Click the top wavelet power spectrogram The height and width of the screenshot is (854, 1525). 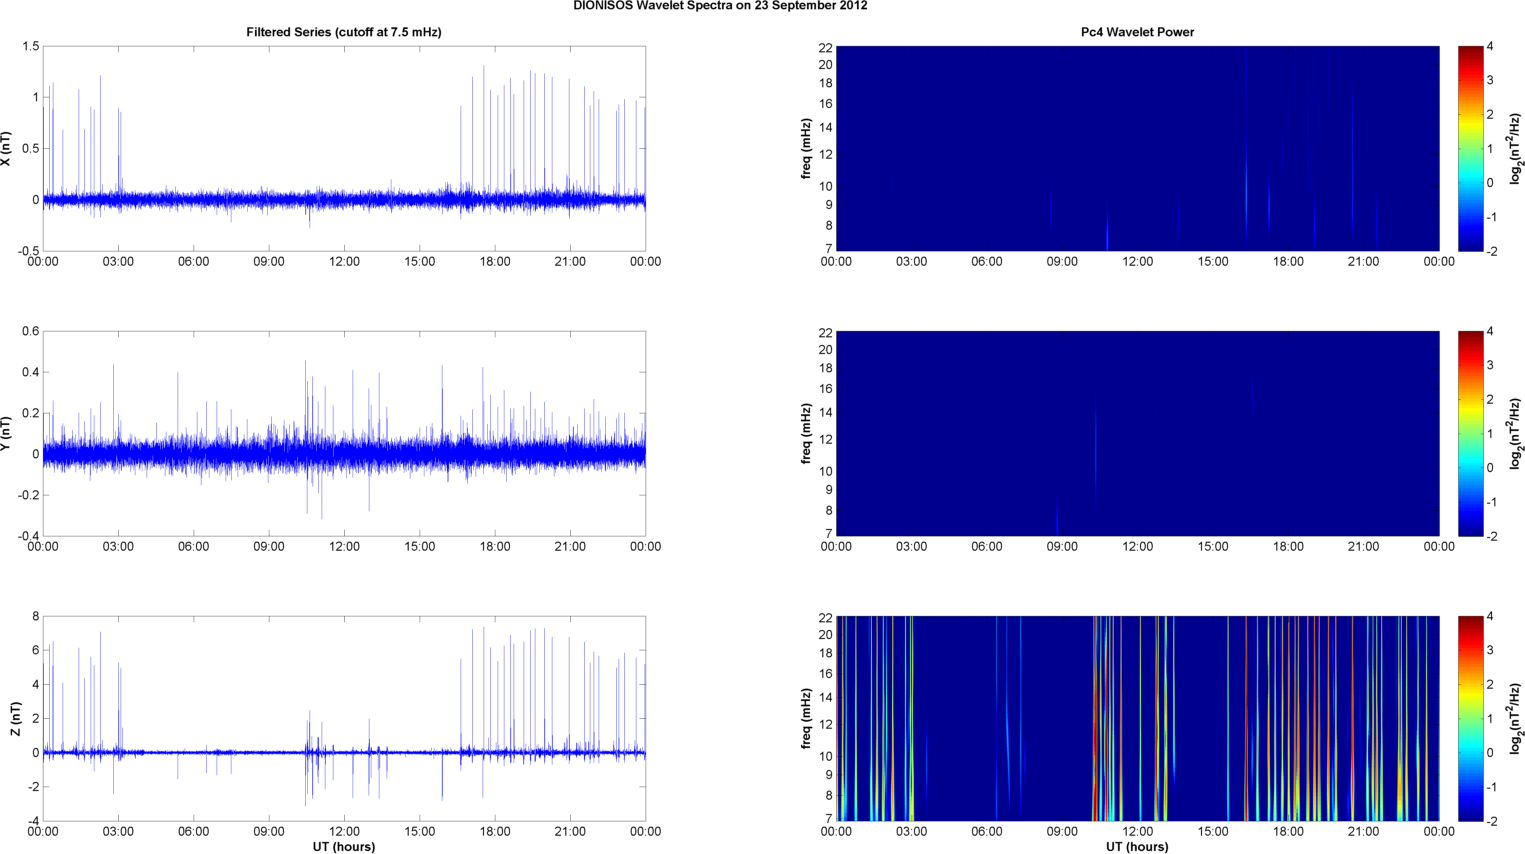click(1137, 148)
